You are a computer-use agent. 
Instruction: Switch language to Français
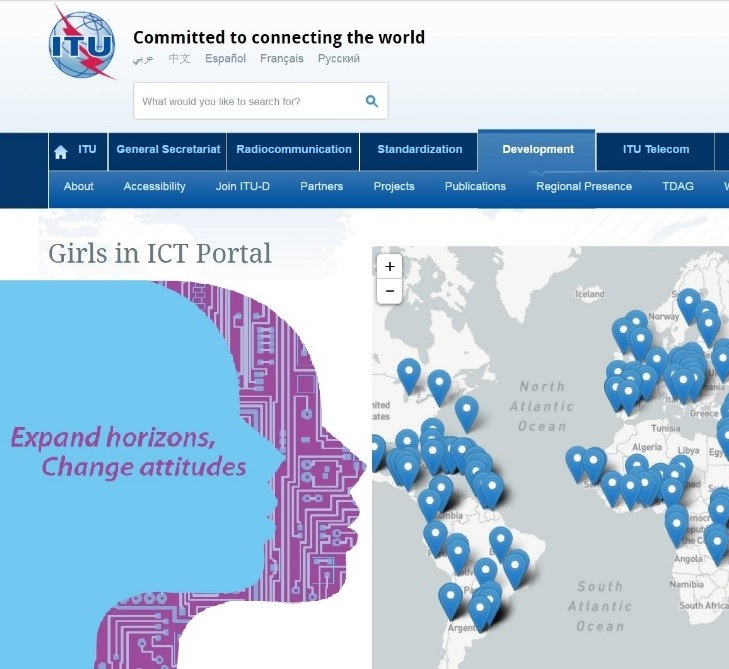coord(282,59)
